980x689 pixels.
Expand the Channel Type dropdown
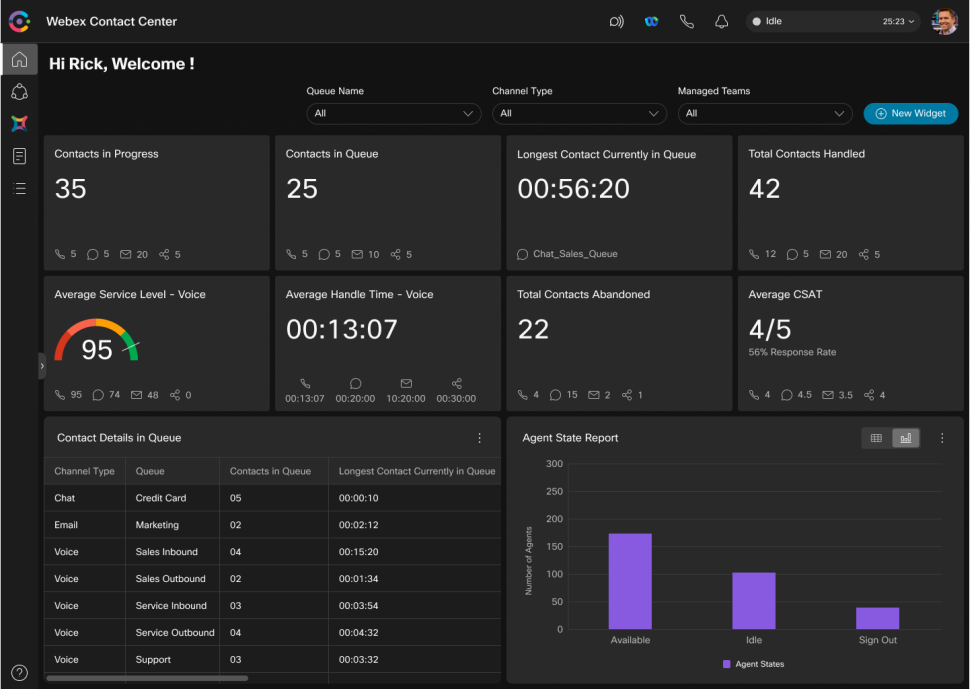[579, 114]
